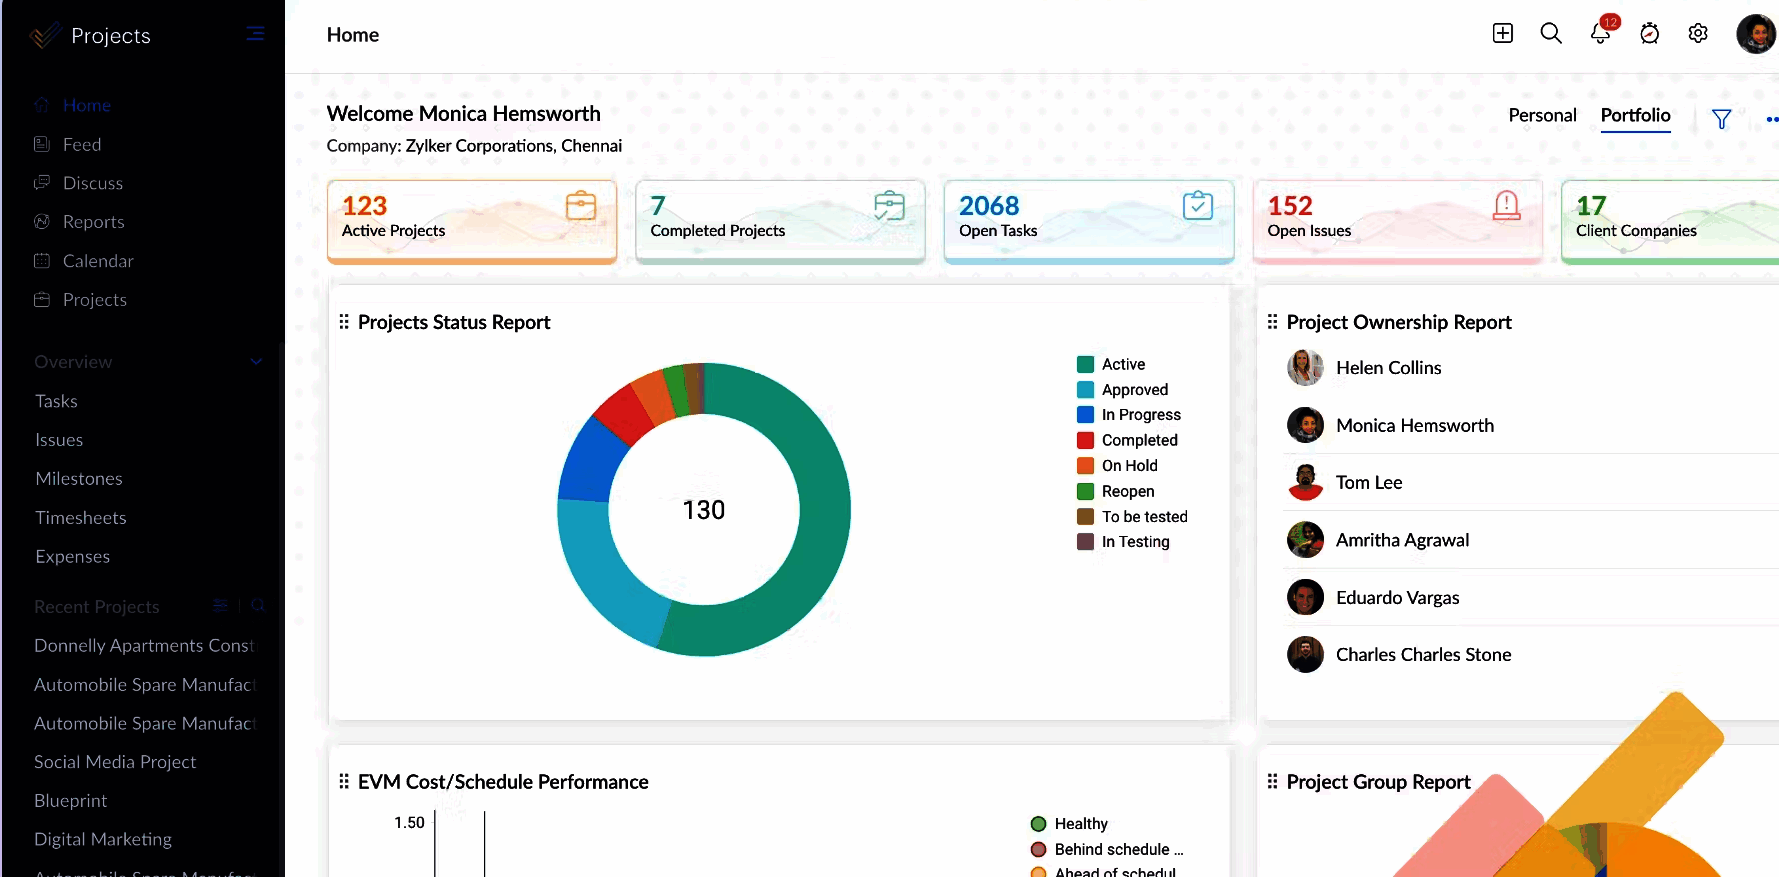
Task: Open the search magnifier icon
Action: pos(1551,34)
